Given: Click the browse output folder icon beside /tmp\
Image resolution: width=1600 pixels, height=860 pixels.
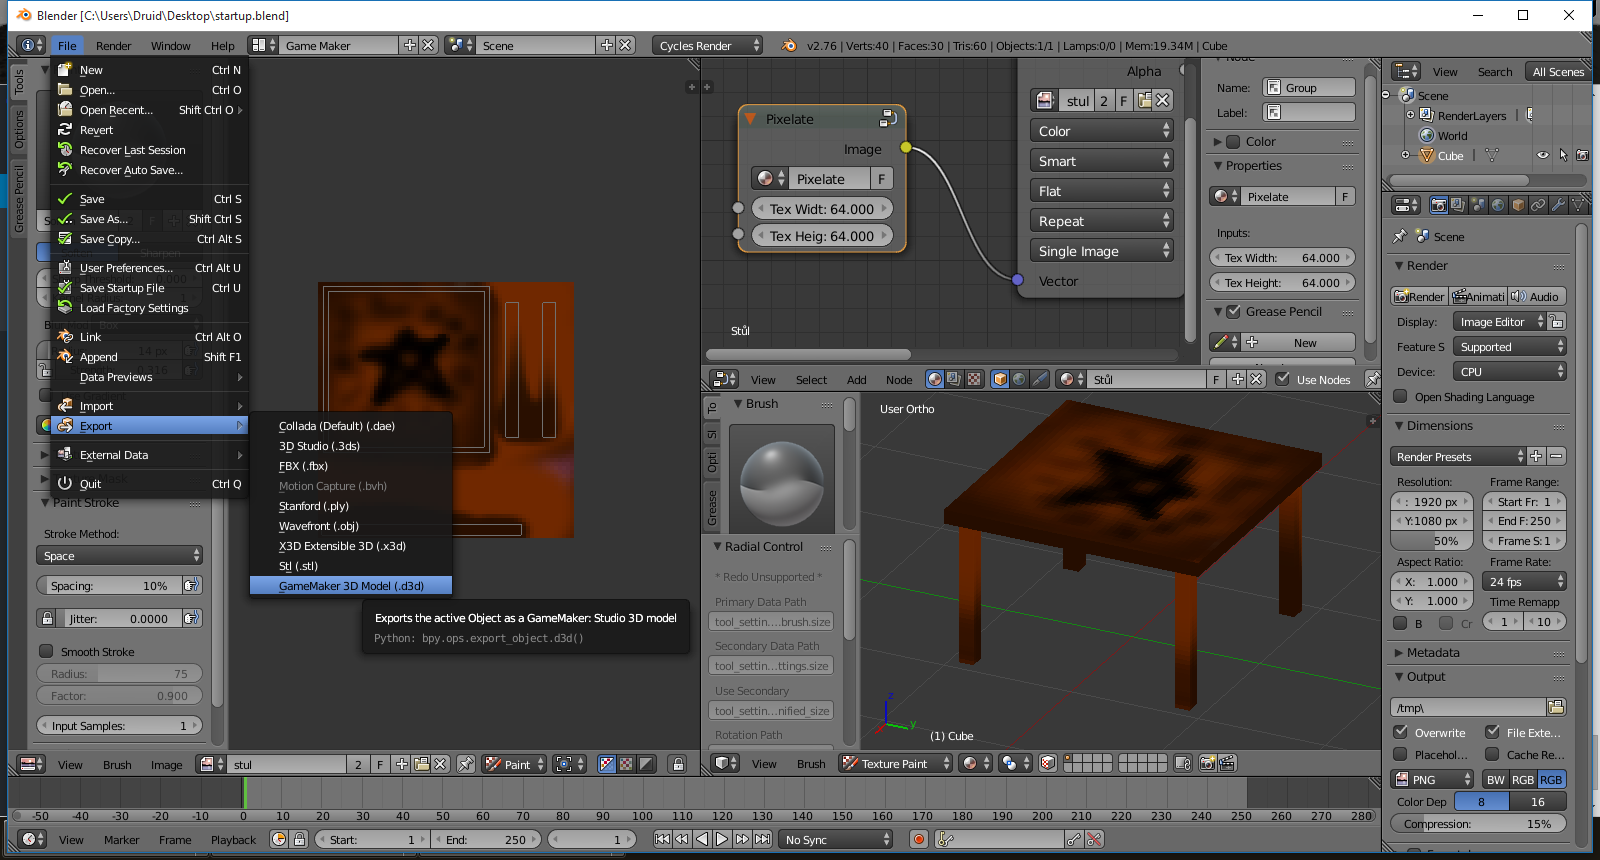Looking at the screenshot, I should click(1556, 708).
